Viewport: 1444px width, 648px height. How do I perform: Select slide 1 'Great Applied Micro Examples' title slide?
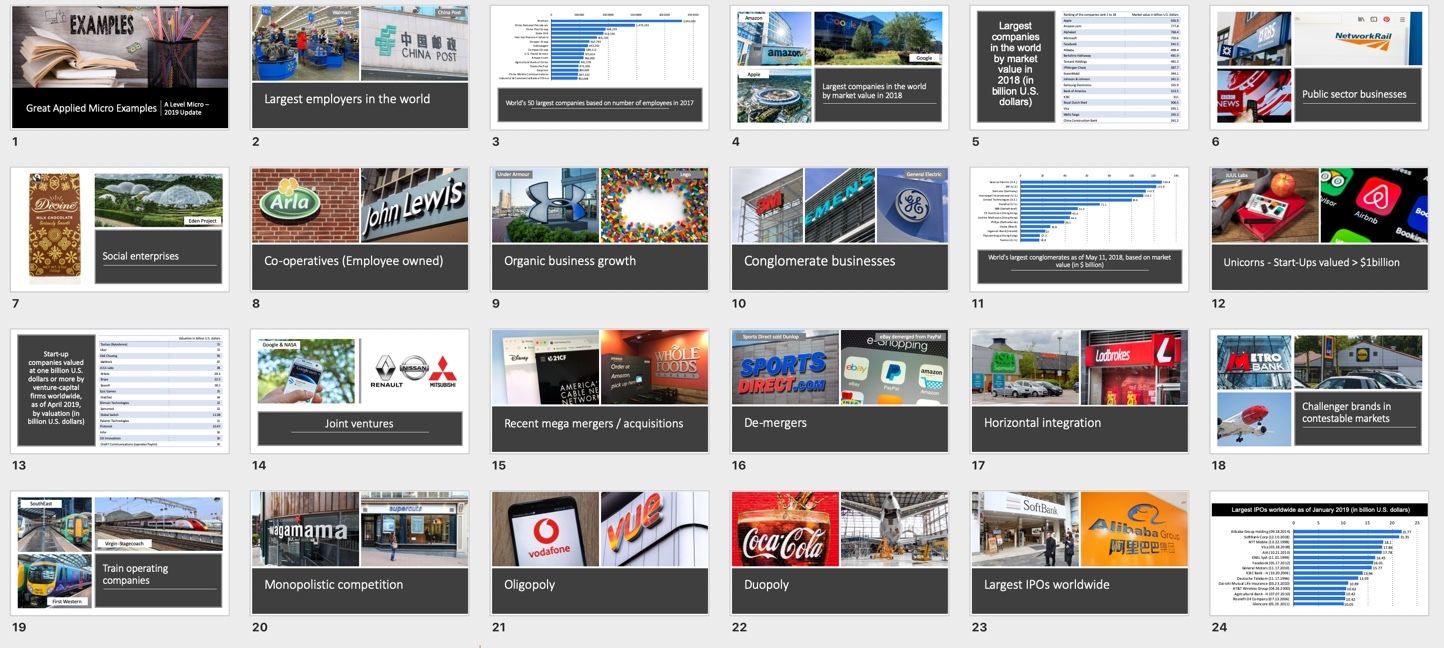tap(120, 68)
